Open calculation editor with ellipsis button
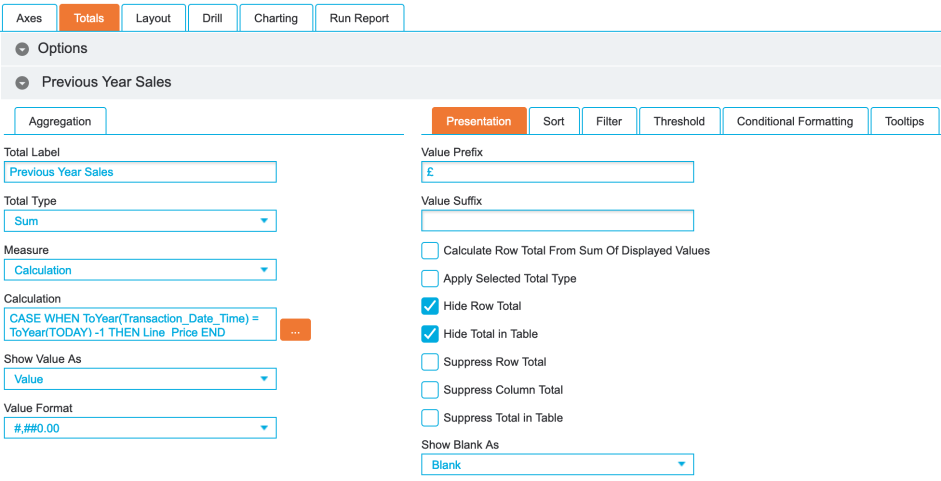 point(295,330)
